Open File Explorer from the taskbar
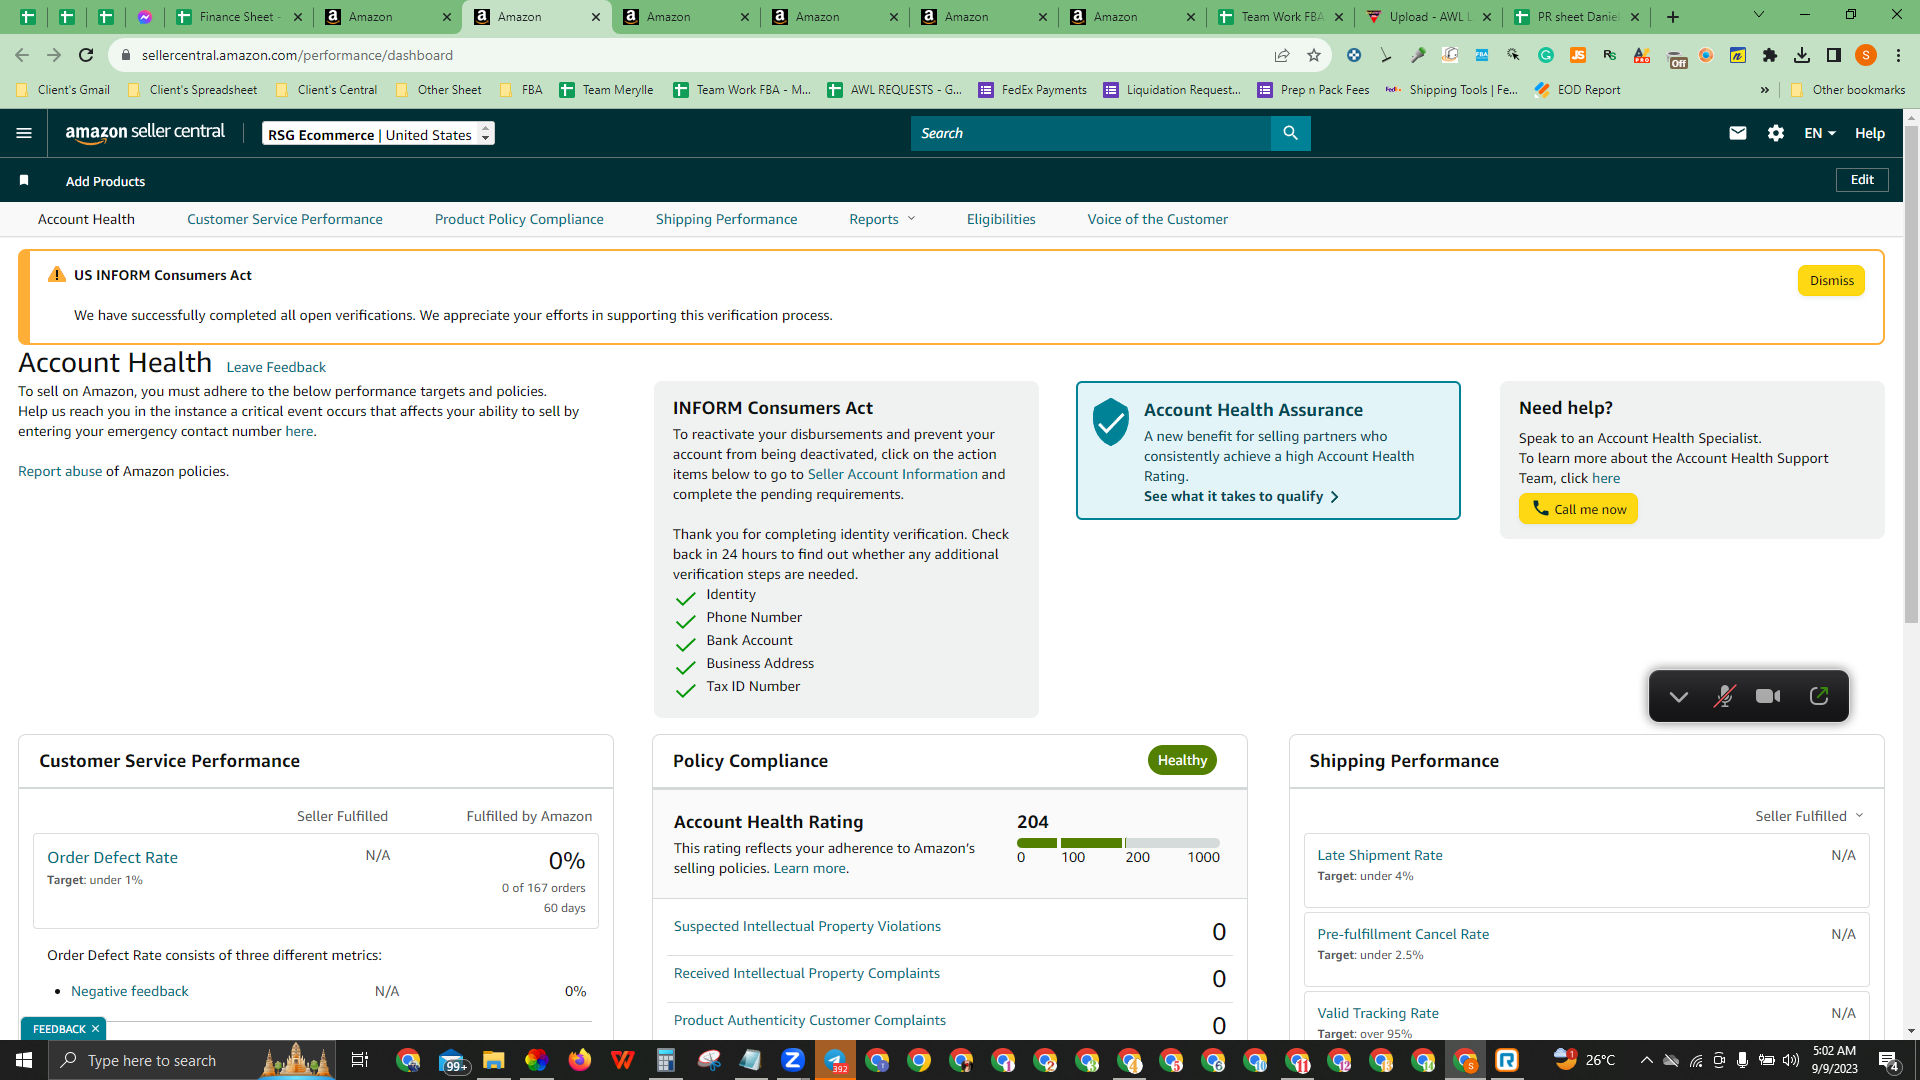This screenshot has height=1080, width=1920. [493, 1060]
